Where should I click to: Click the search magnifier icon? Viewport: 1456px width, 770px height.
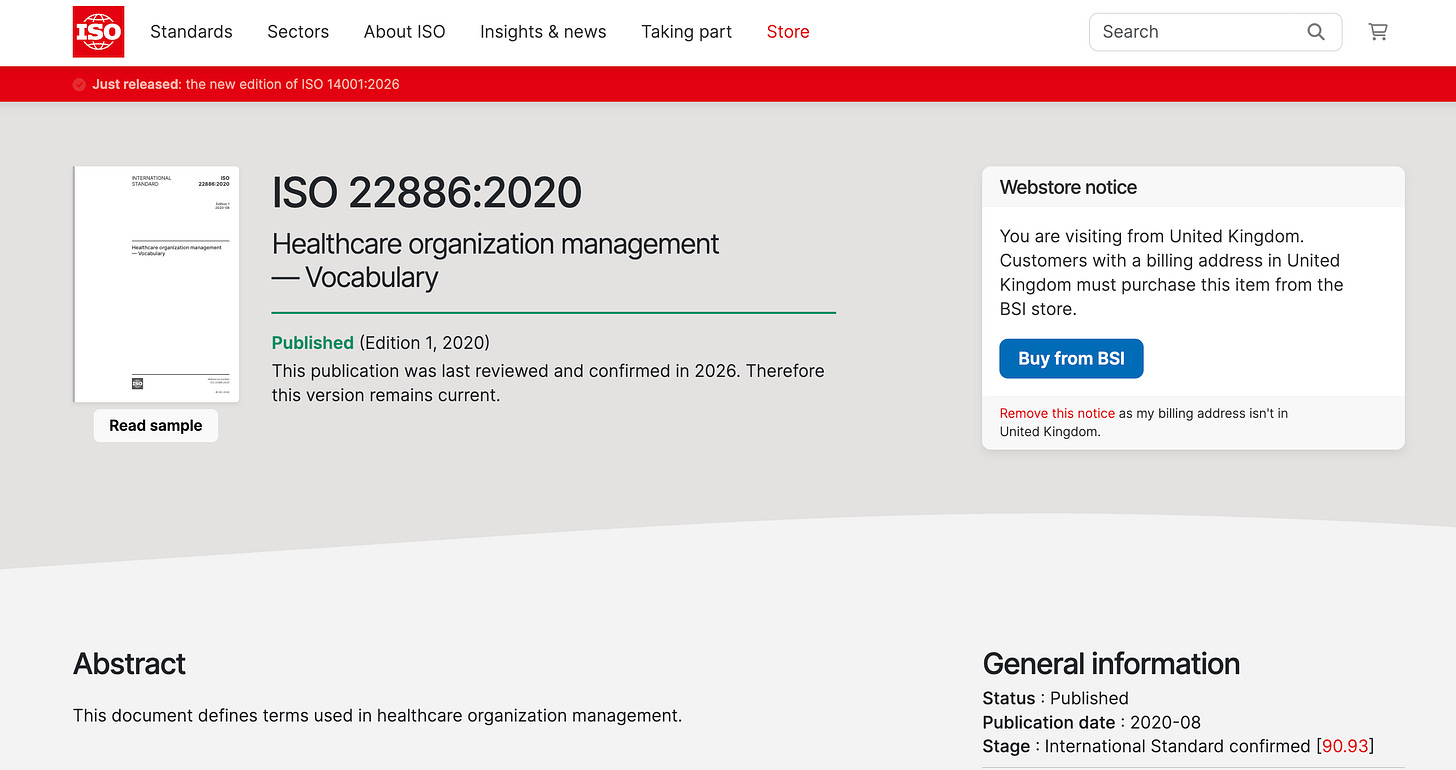[x=1316, y=32]
